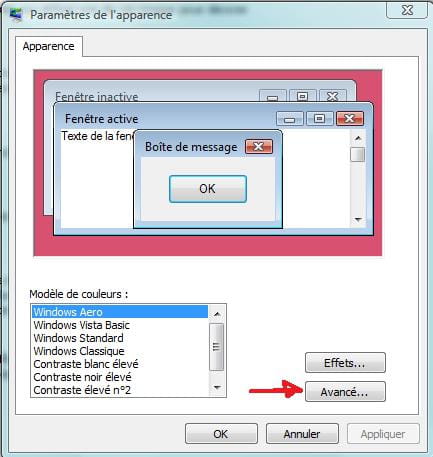The width and height of the screenshot is (433, 457).
Task: Click the preview message box red close icon
Action: (x=259, y=147)
